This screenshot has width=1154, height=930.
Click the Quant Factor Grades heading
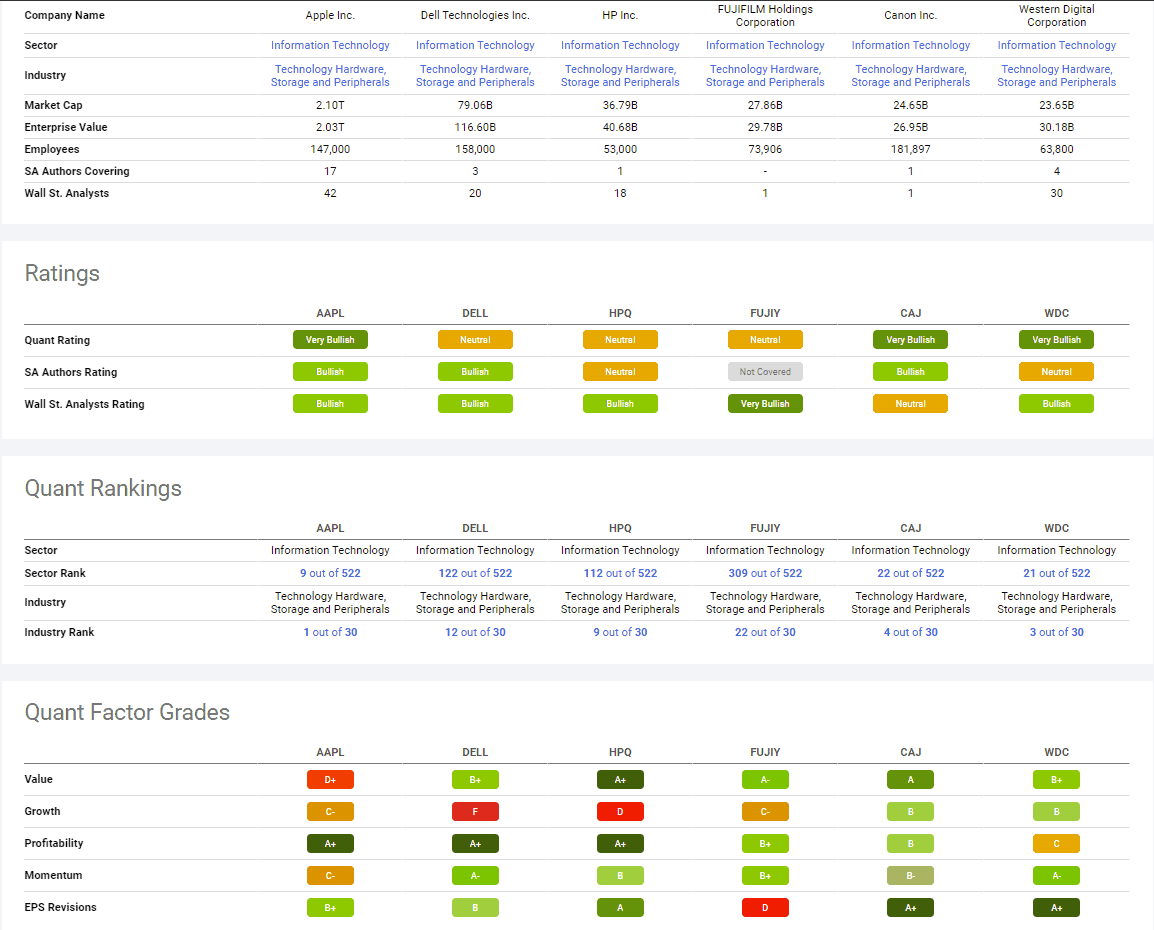coord(127,712)
